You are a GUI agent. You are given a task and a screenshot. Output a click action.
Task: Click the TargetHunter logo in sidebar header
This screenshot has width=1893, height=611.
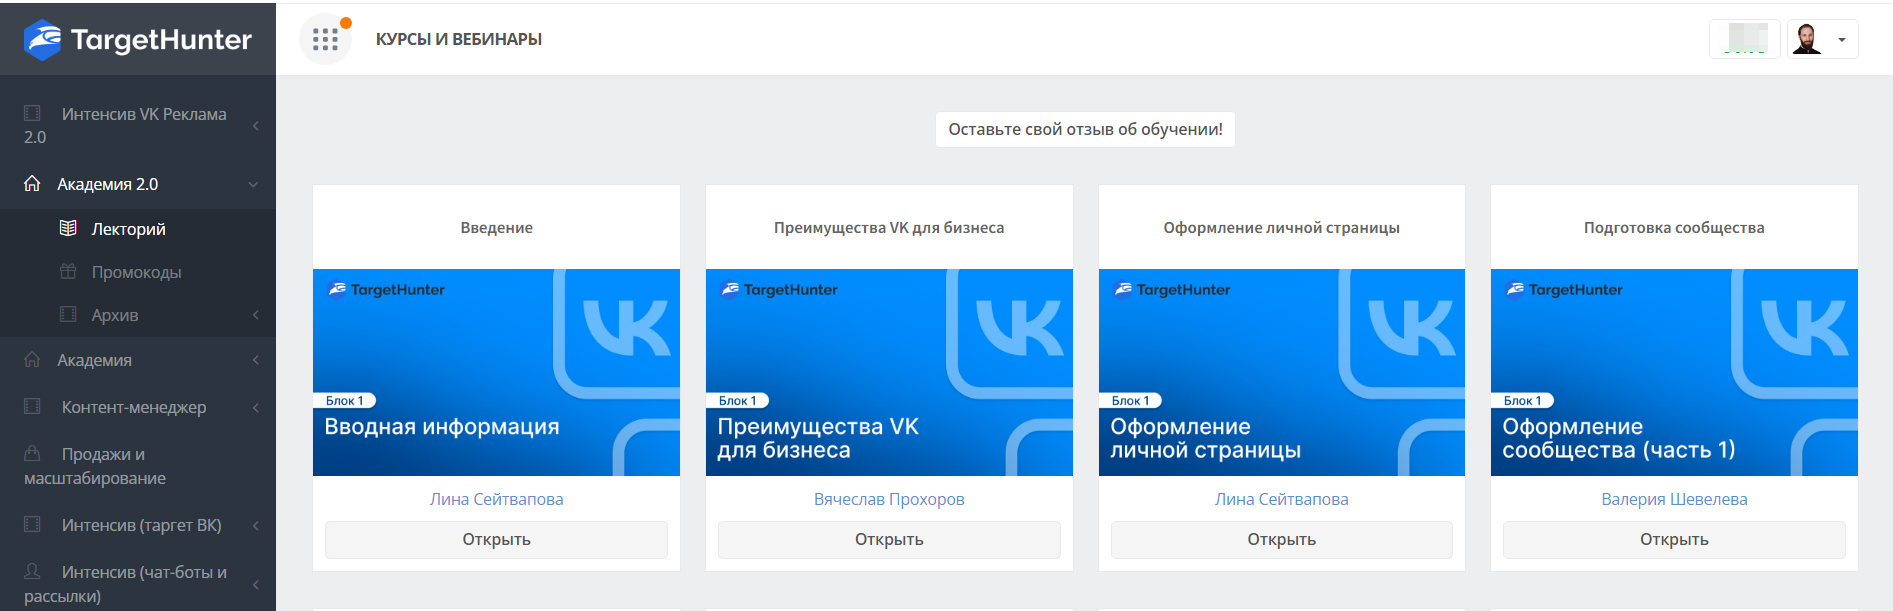[x=138, y=39]
